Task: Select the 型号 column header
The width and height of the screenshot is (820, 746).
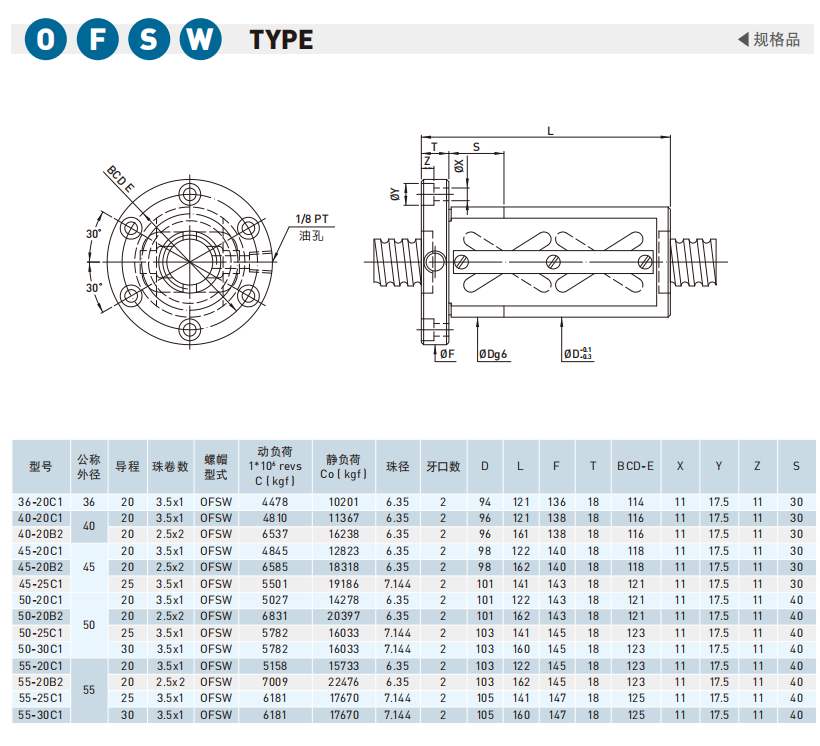Action: (x=40, y=466)
